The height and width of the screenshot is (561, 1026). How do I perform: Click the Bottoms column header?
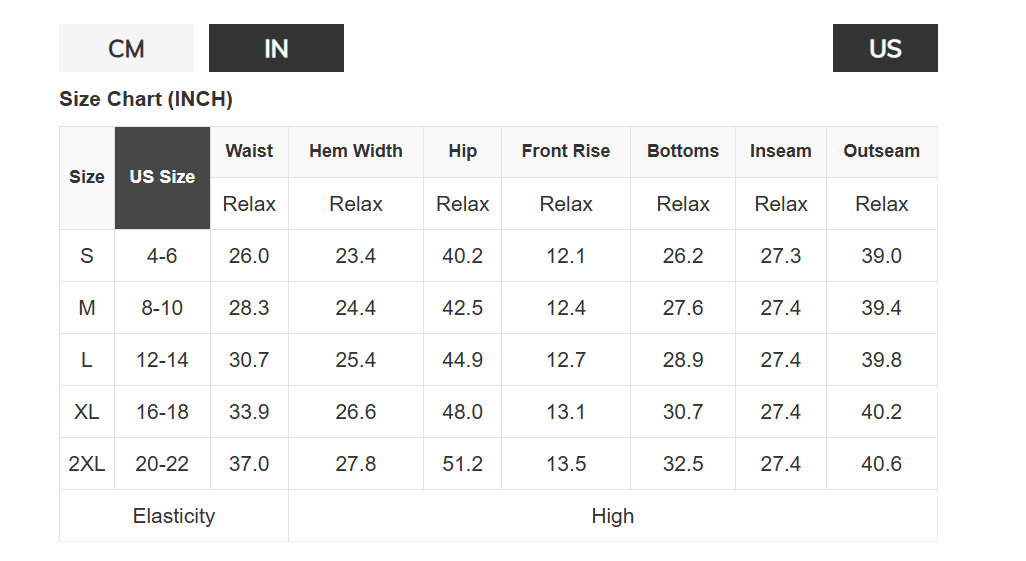[683, 151]
